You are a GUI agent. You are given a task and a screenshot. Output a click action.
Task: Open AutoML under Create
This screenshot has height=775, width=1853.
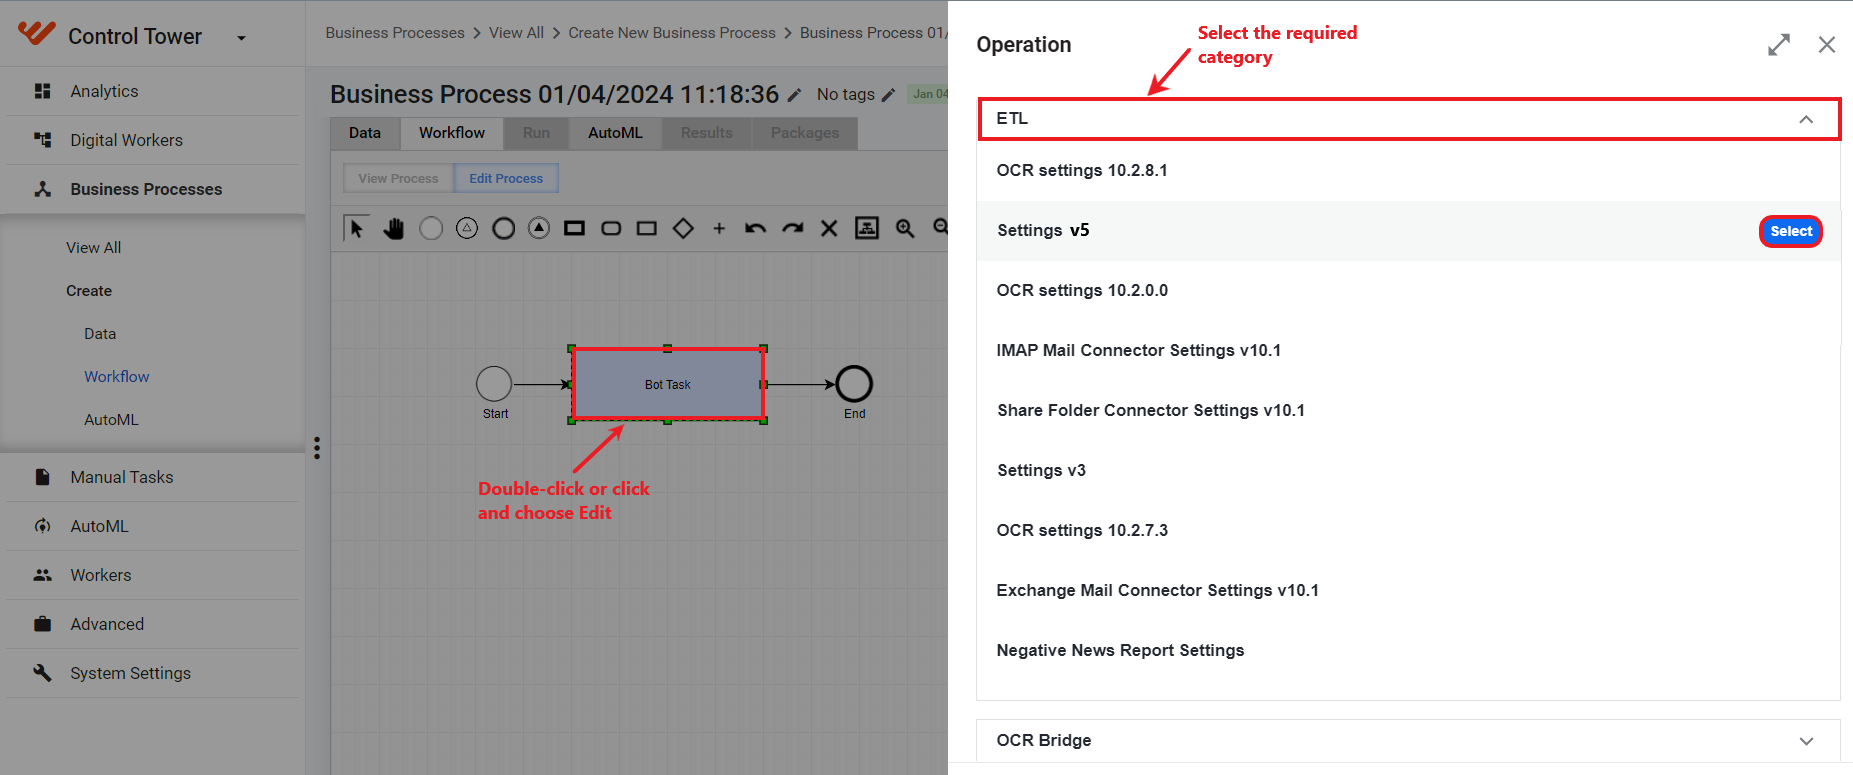pos(111,420)
